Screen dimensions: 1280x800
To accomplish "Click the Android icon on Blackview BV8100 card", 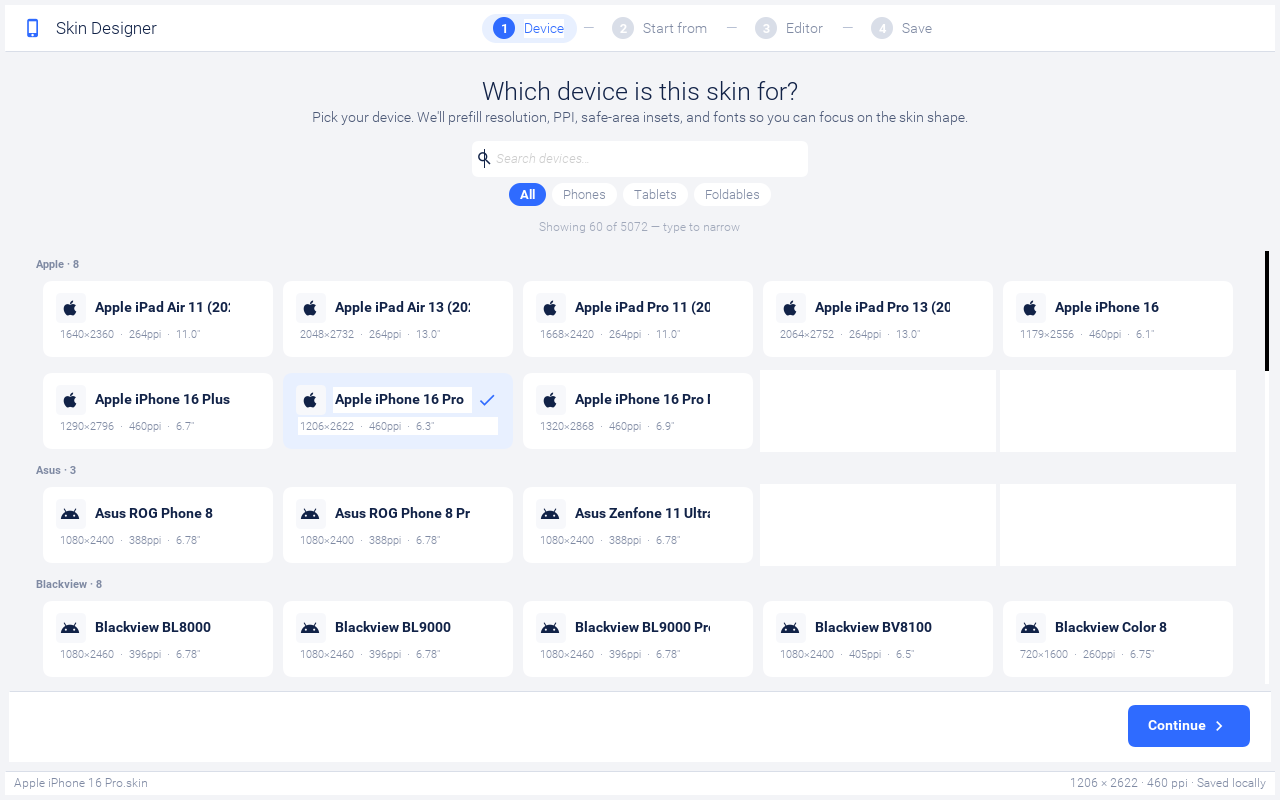I will 790,628.
